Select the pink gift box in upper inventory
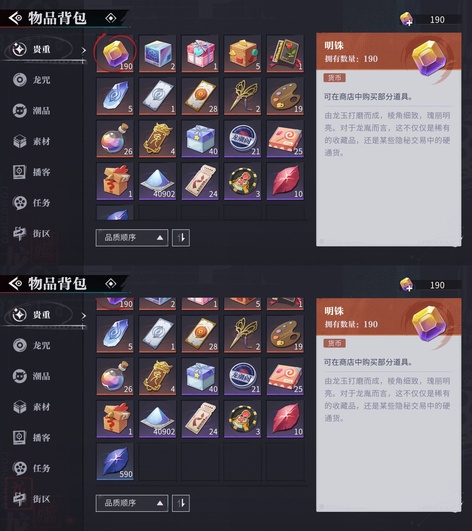The width and height of the screenshot is (472, 531). click(x=200, y=54)
